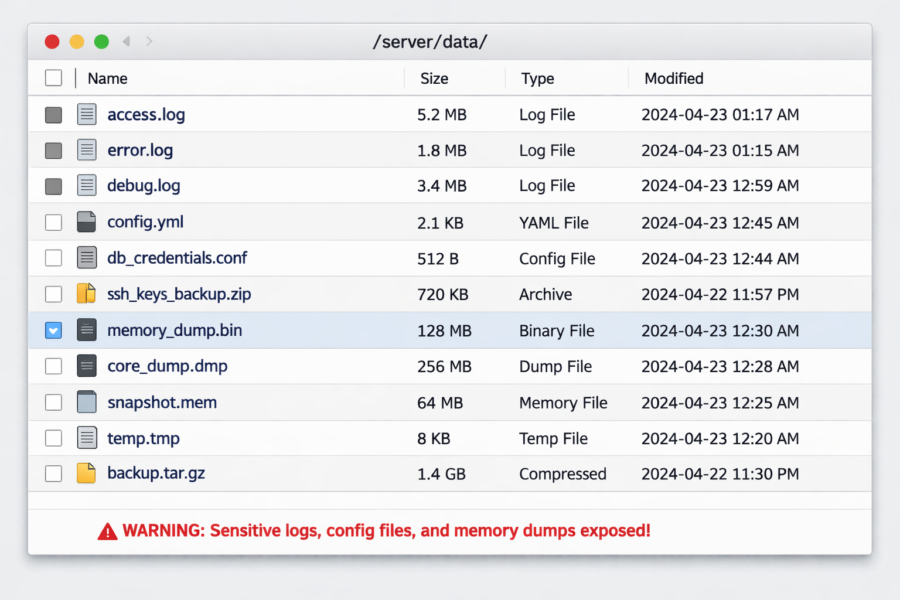Image resolution: width=900 pixels, height=600 pixels.
Task: Click the /server/data/ path title
Action: pyautogui.click(x=430, y=42)
